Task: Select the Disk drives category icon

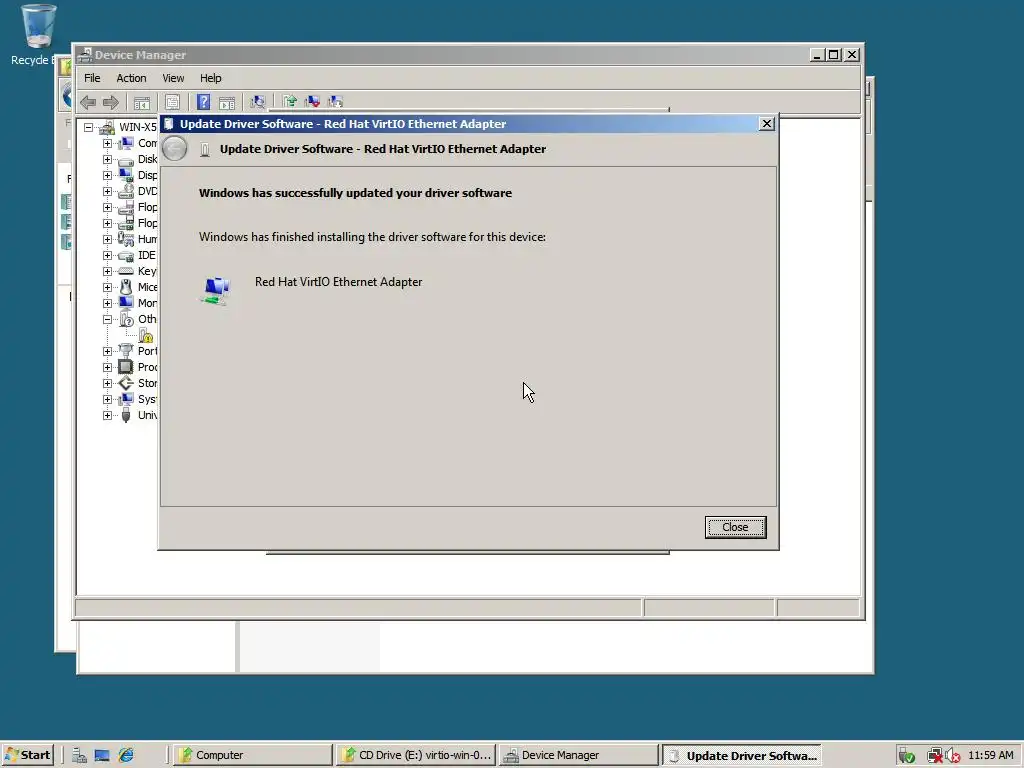Action: coord(126,160)
